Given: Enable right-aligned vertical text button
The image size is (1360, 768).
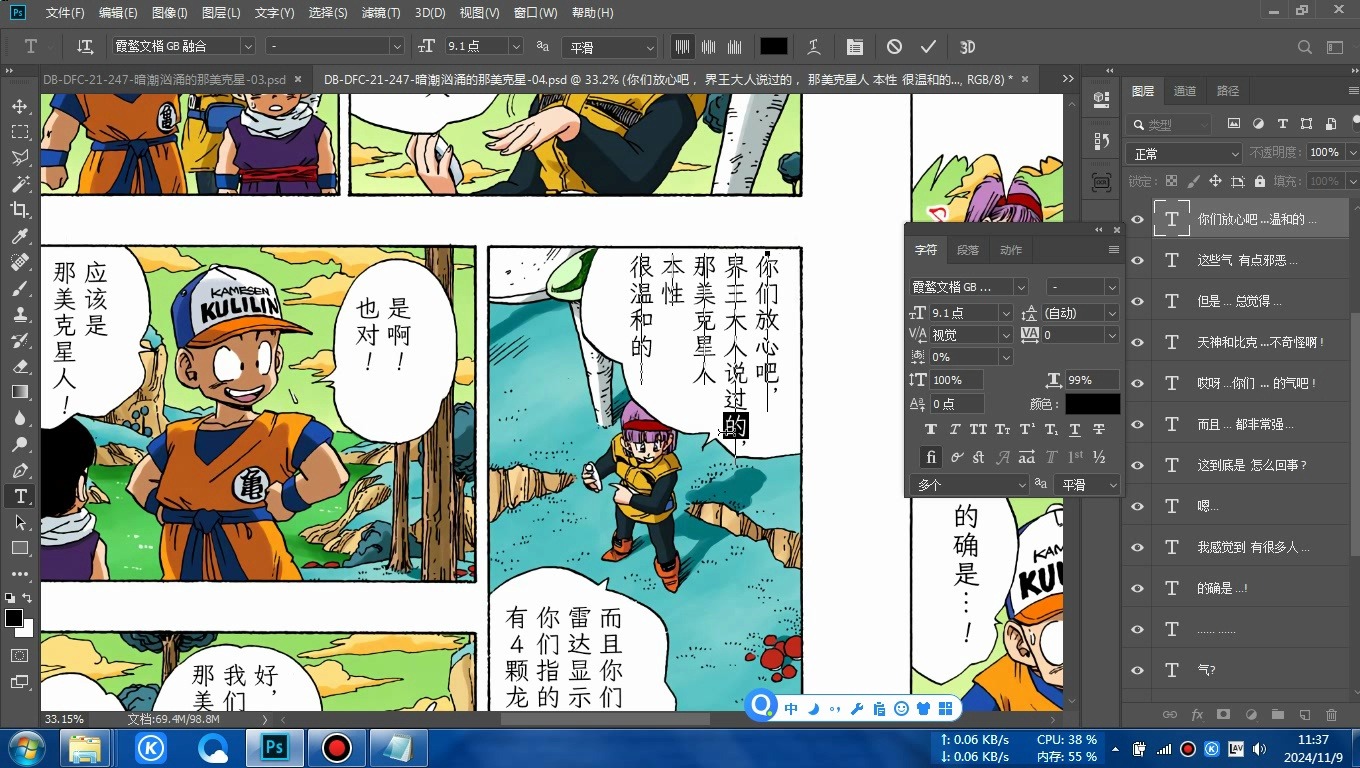Looking at the screenshot, I should pos(735,46).
